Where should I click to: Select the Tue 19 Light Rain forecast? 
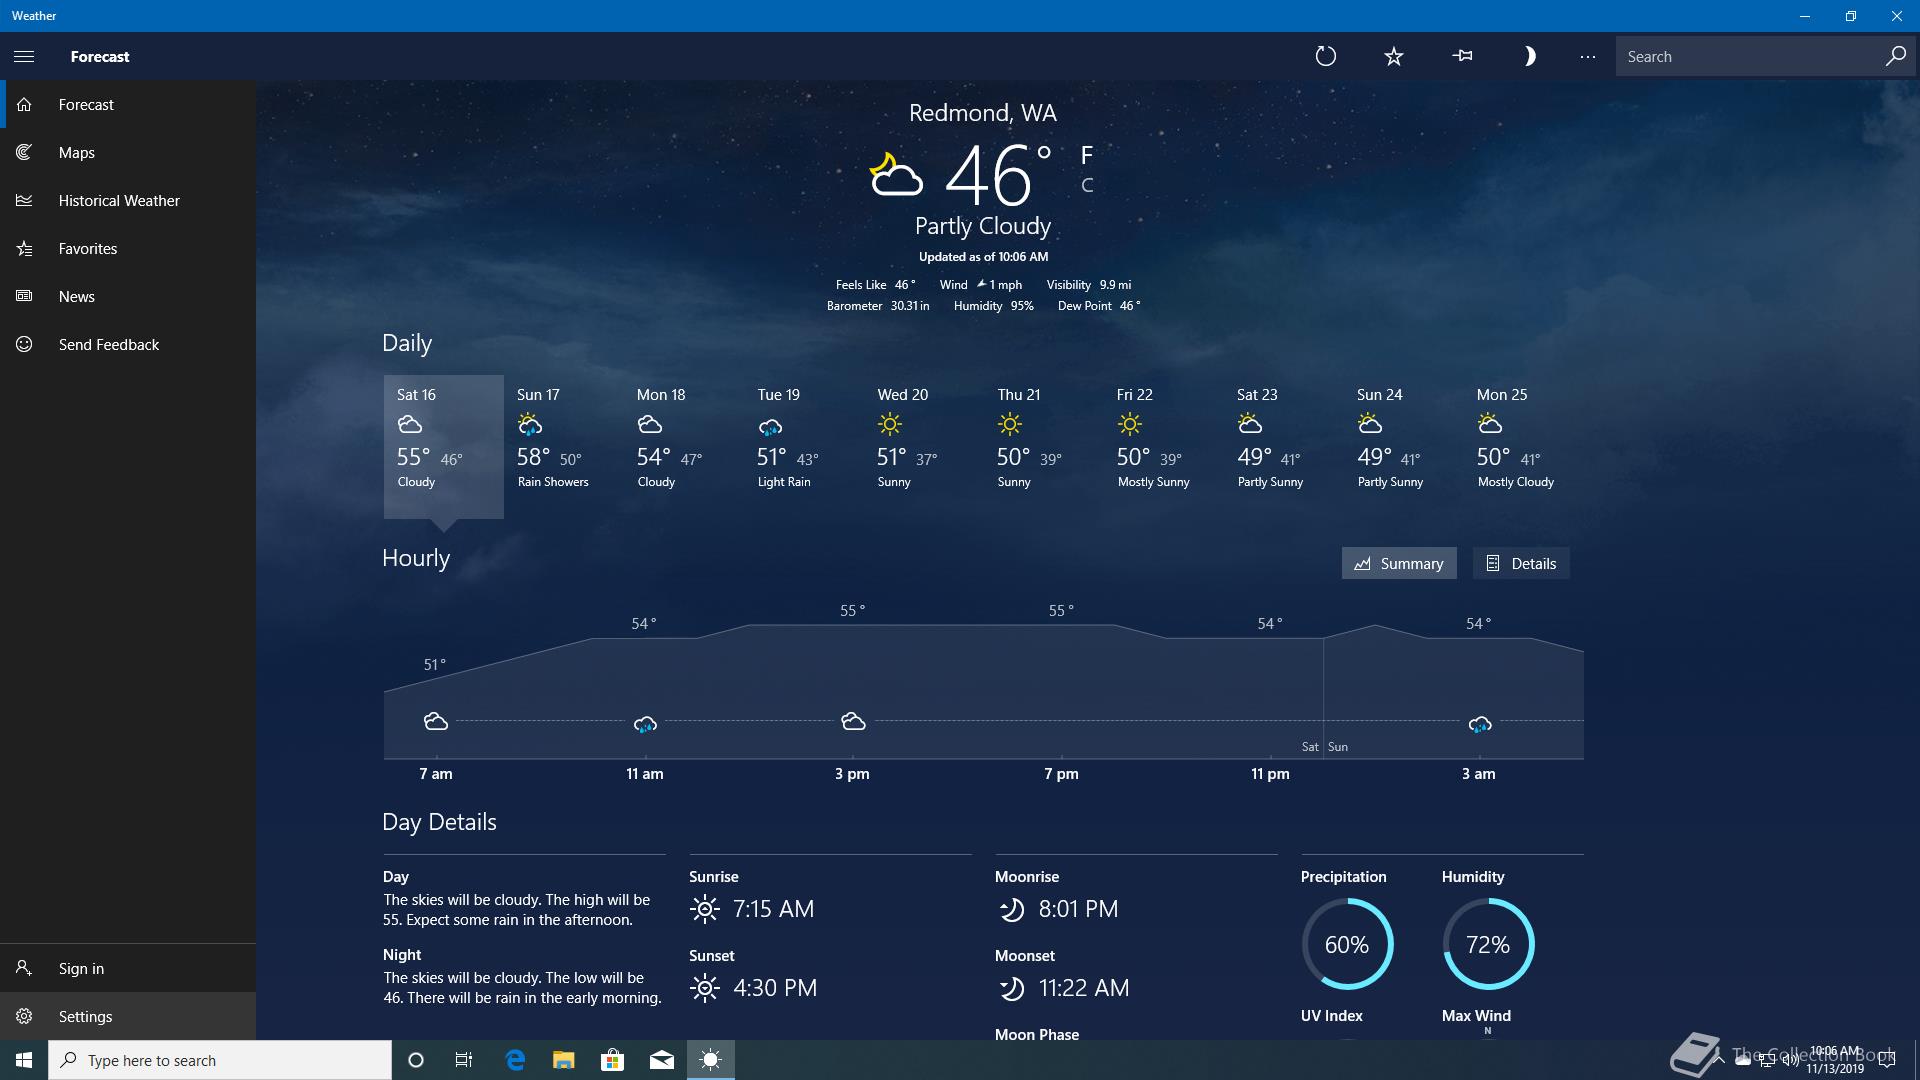tap(803, 446)
